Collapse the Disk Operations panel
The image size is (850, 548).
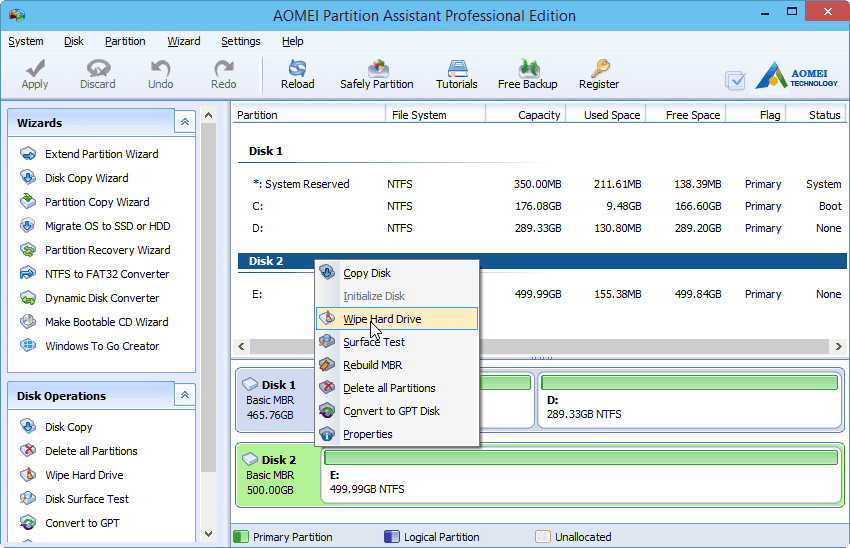[x=184, y=395]
